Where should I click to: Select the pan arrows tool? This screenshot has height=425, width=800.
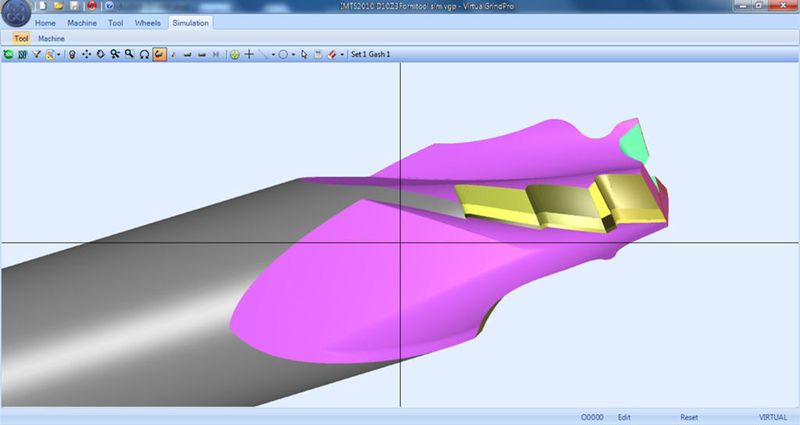86,54
